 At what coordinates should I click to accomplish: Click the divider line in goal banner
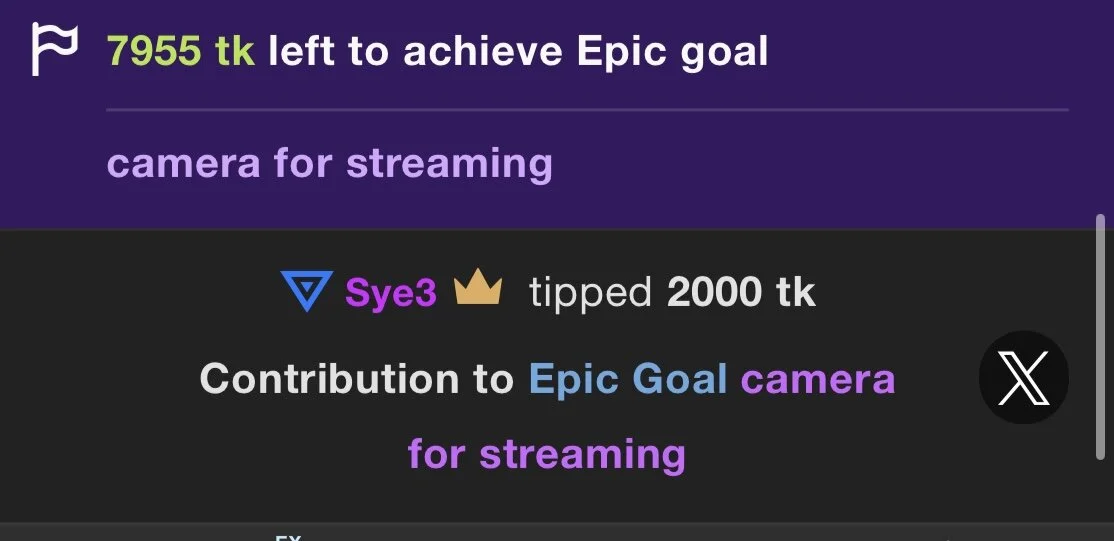pyautogui.click(x=586, y=109)
